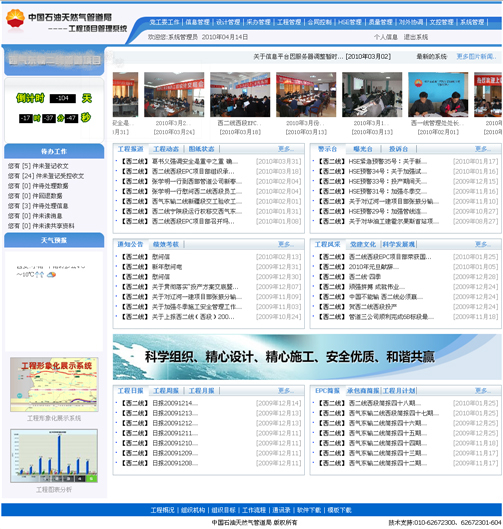The height and width of the screenshot is (529, 503).
Task: Click footer link 组织机构
Action: click(193, 510)
